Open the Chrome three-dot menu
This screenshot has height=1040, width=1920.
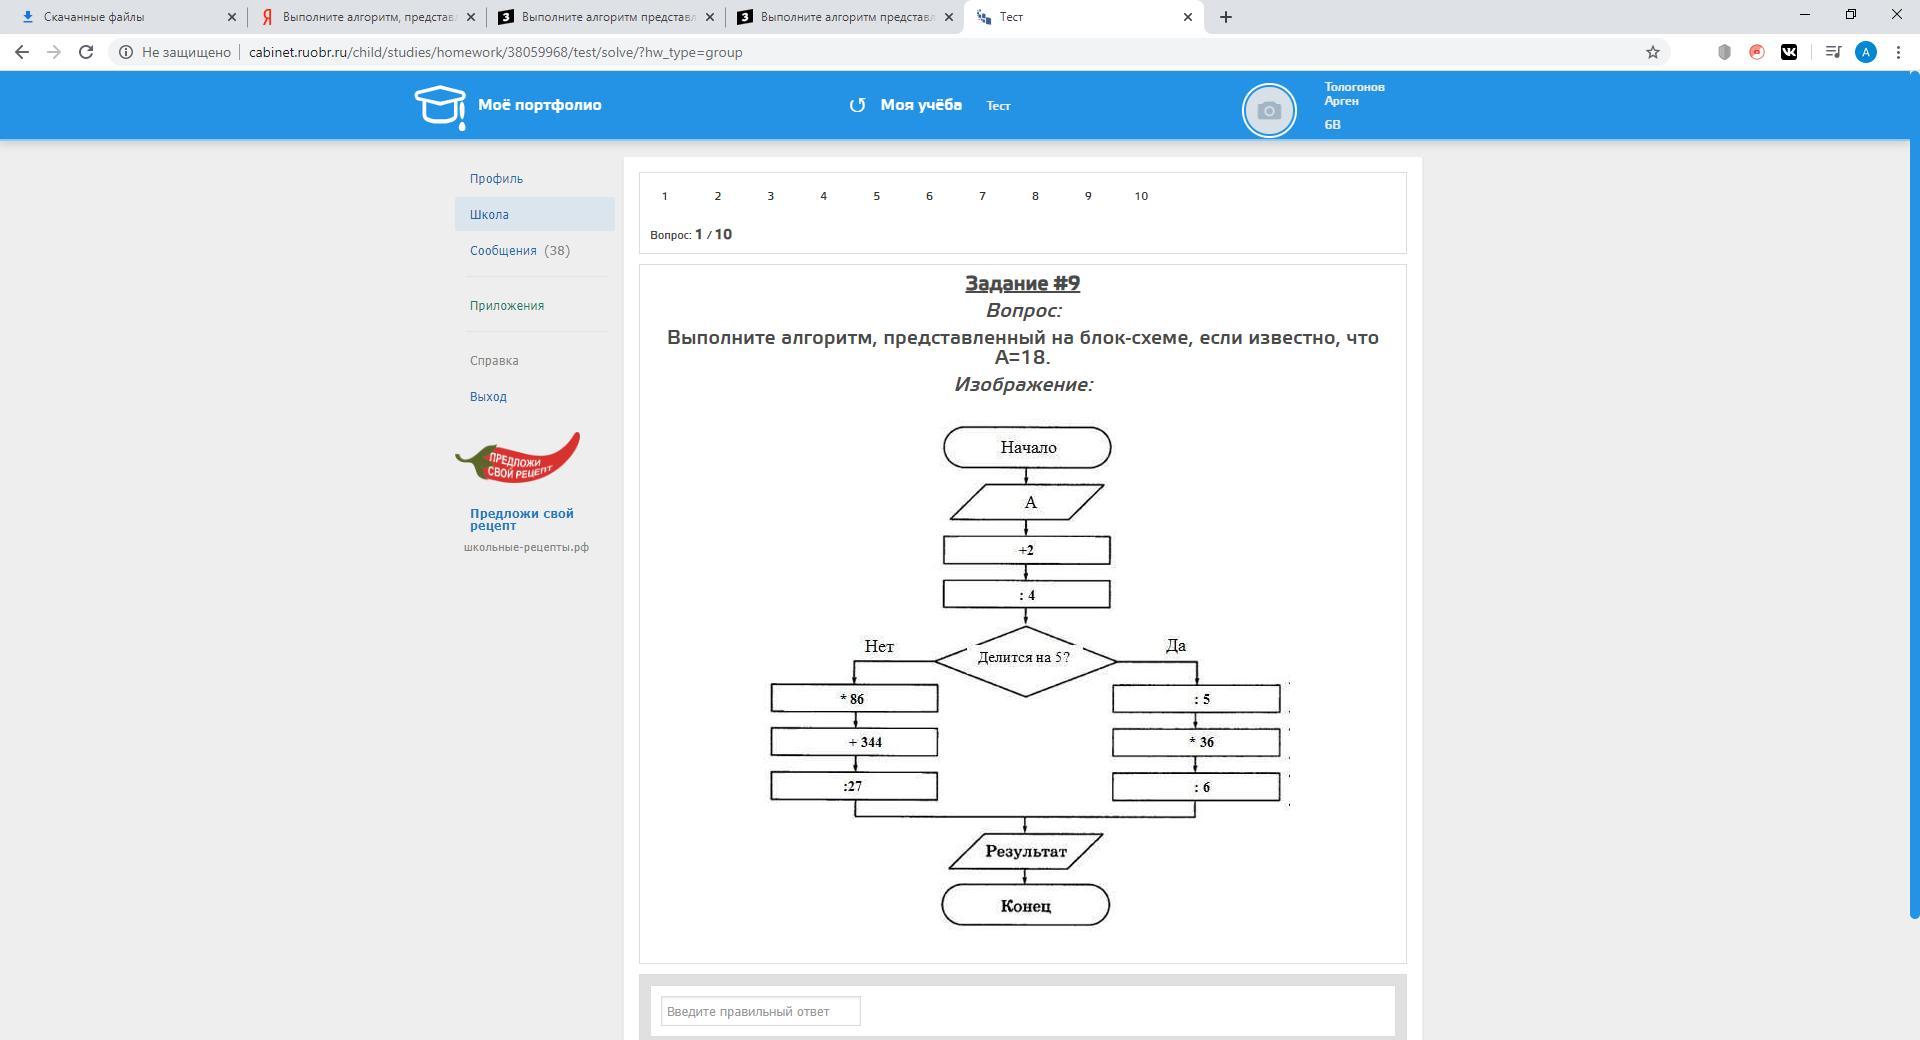(x=1898, y=52)
